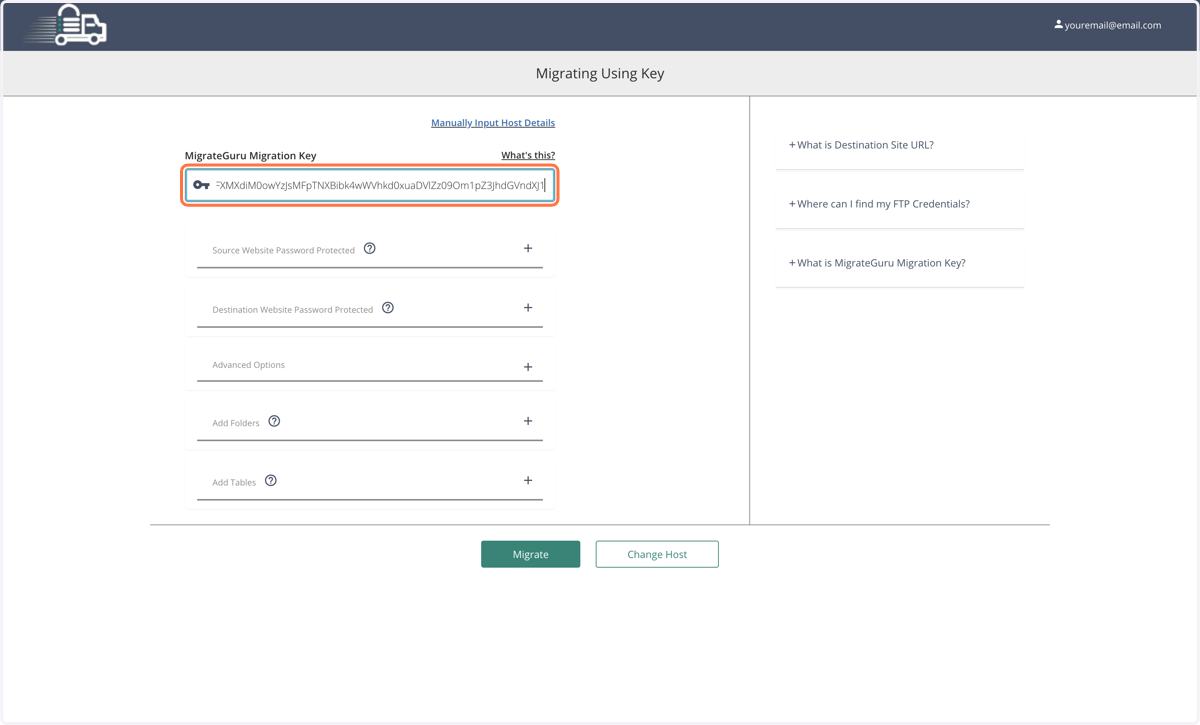Click the MigrateGuru truck logo
This screenshot has width=1200, height=725.
pyautogui.click(x=66, y=25)
